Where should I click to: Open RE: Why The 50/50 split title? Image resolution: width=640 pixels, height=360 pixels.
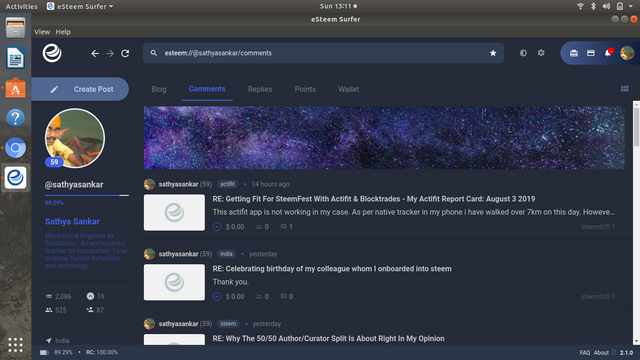pos(328,338)
